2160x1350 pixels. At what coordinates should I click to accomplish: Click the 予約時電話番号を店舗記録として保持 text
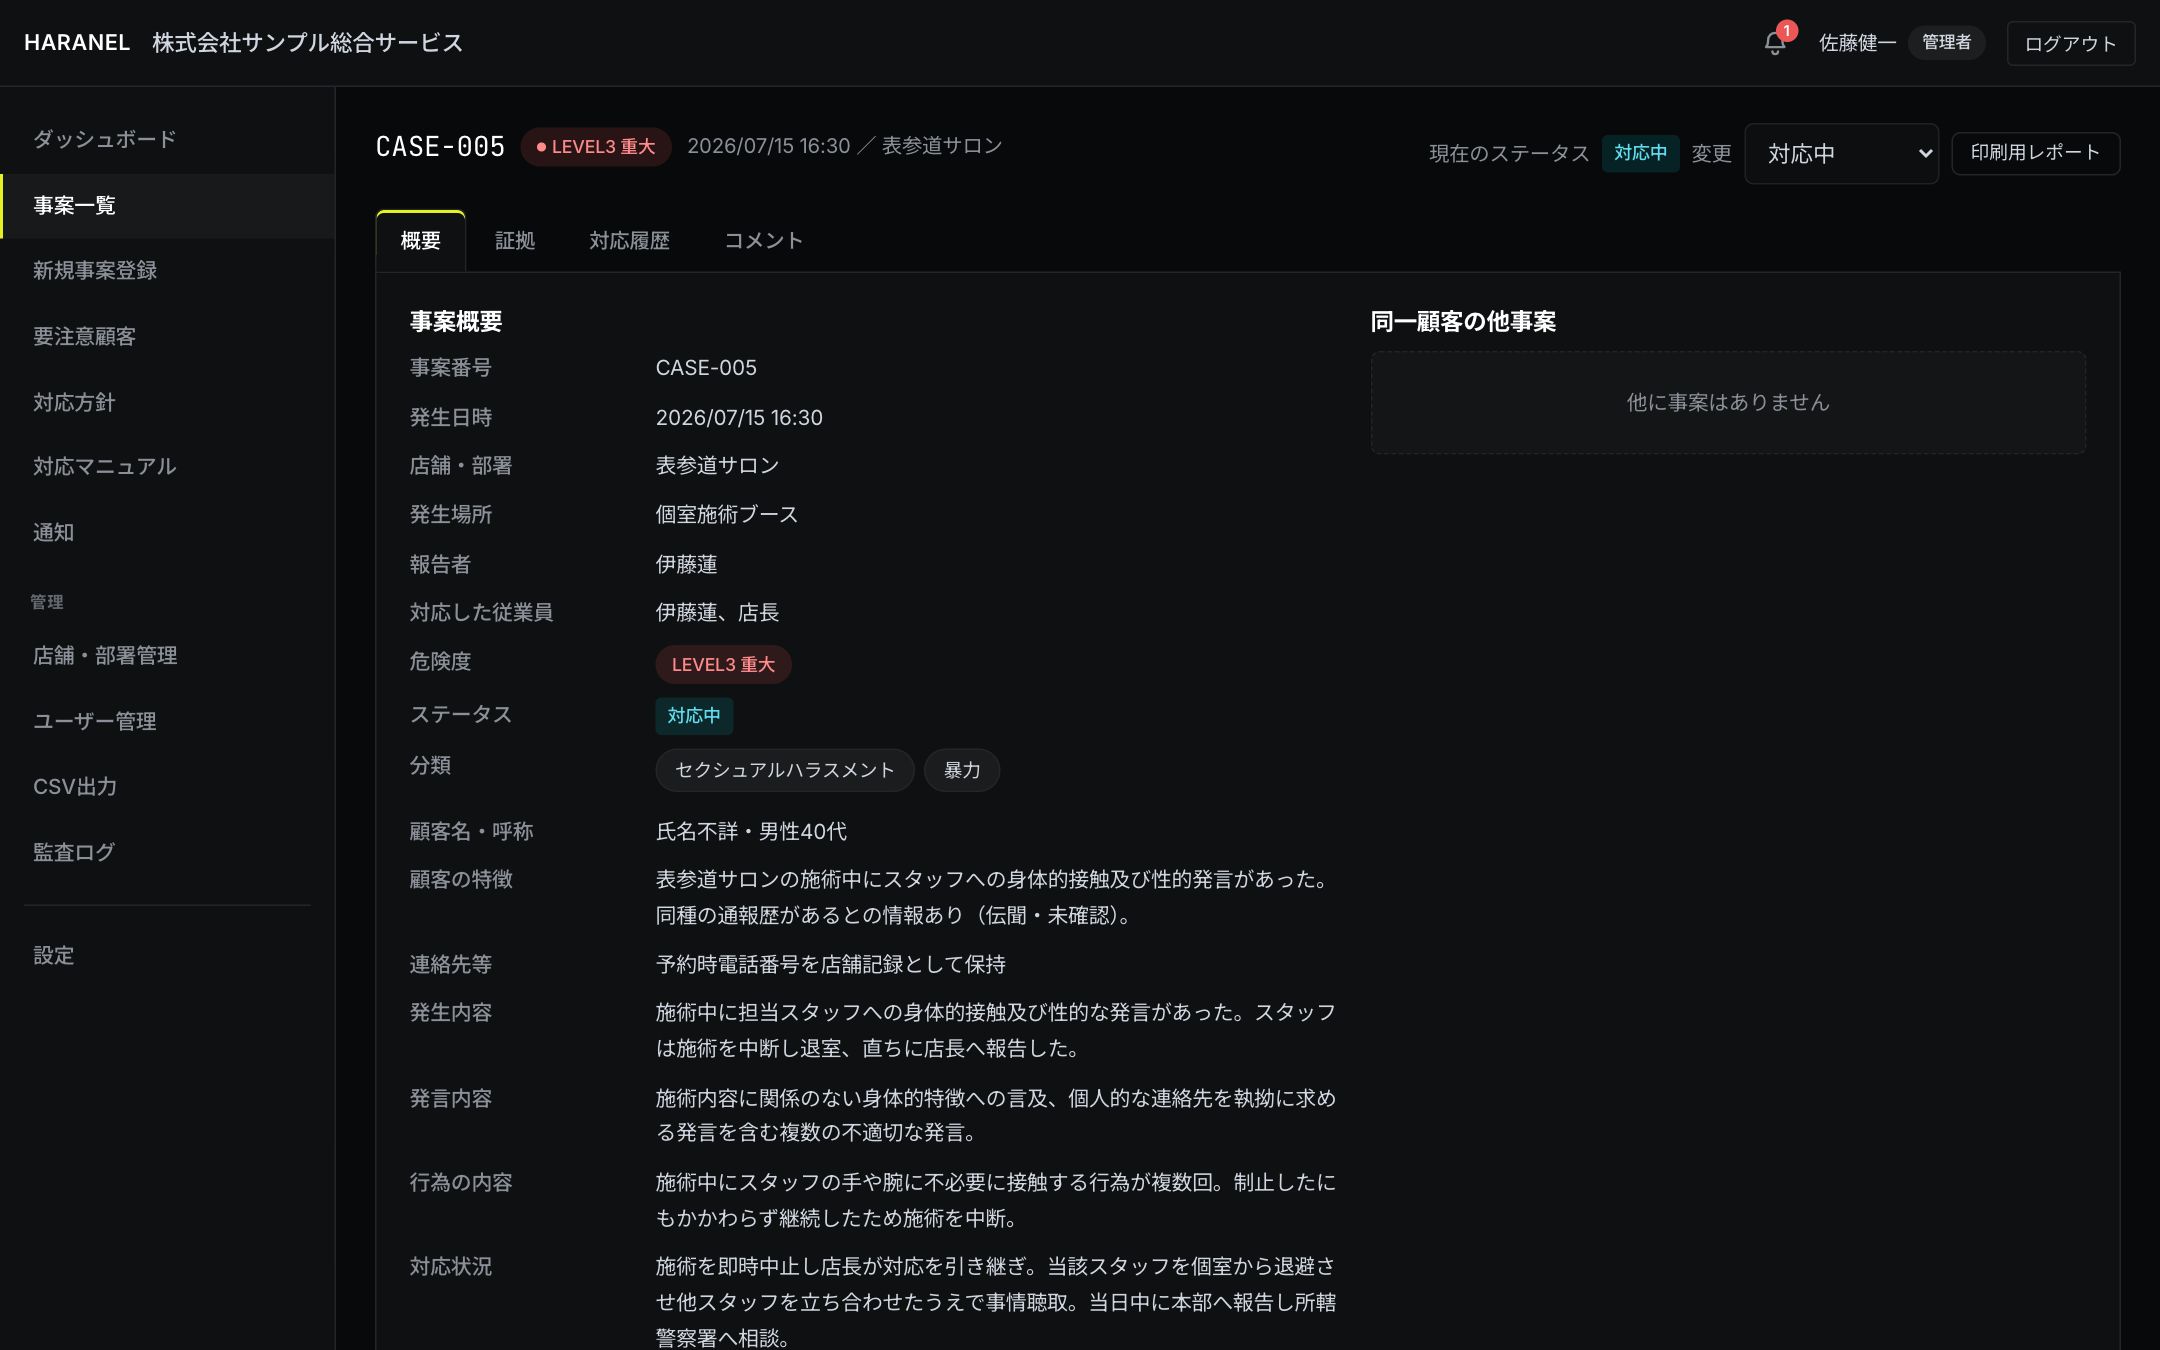[831, 965]
